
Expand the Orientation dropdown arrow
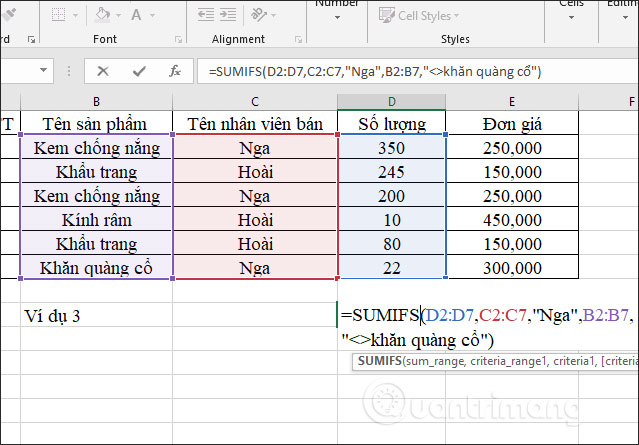pos(273,16)
